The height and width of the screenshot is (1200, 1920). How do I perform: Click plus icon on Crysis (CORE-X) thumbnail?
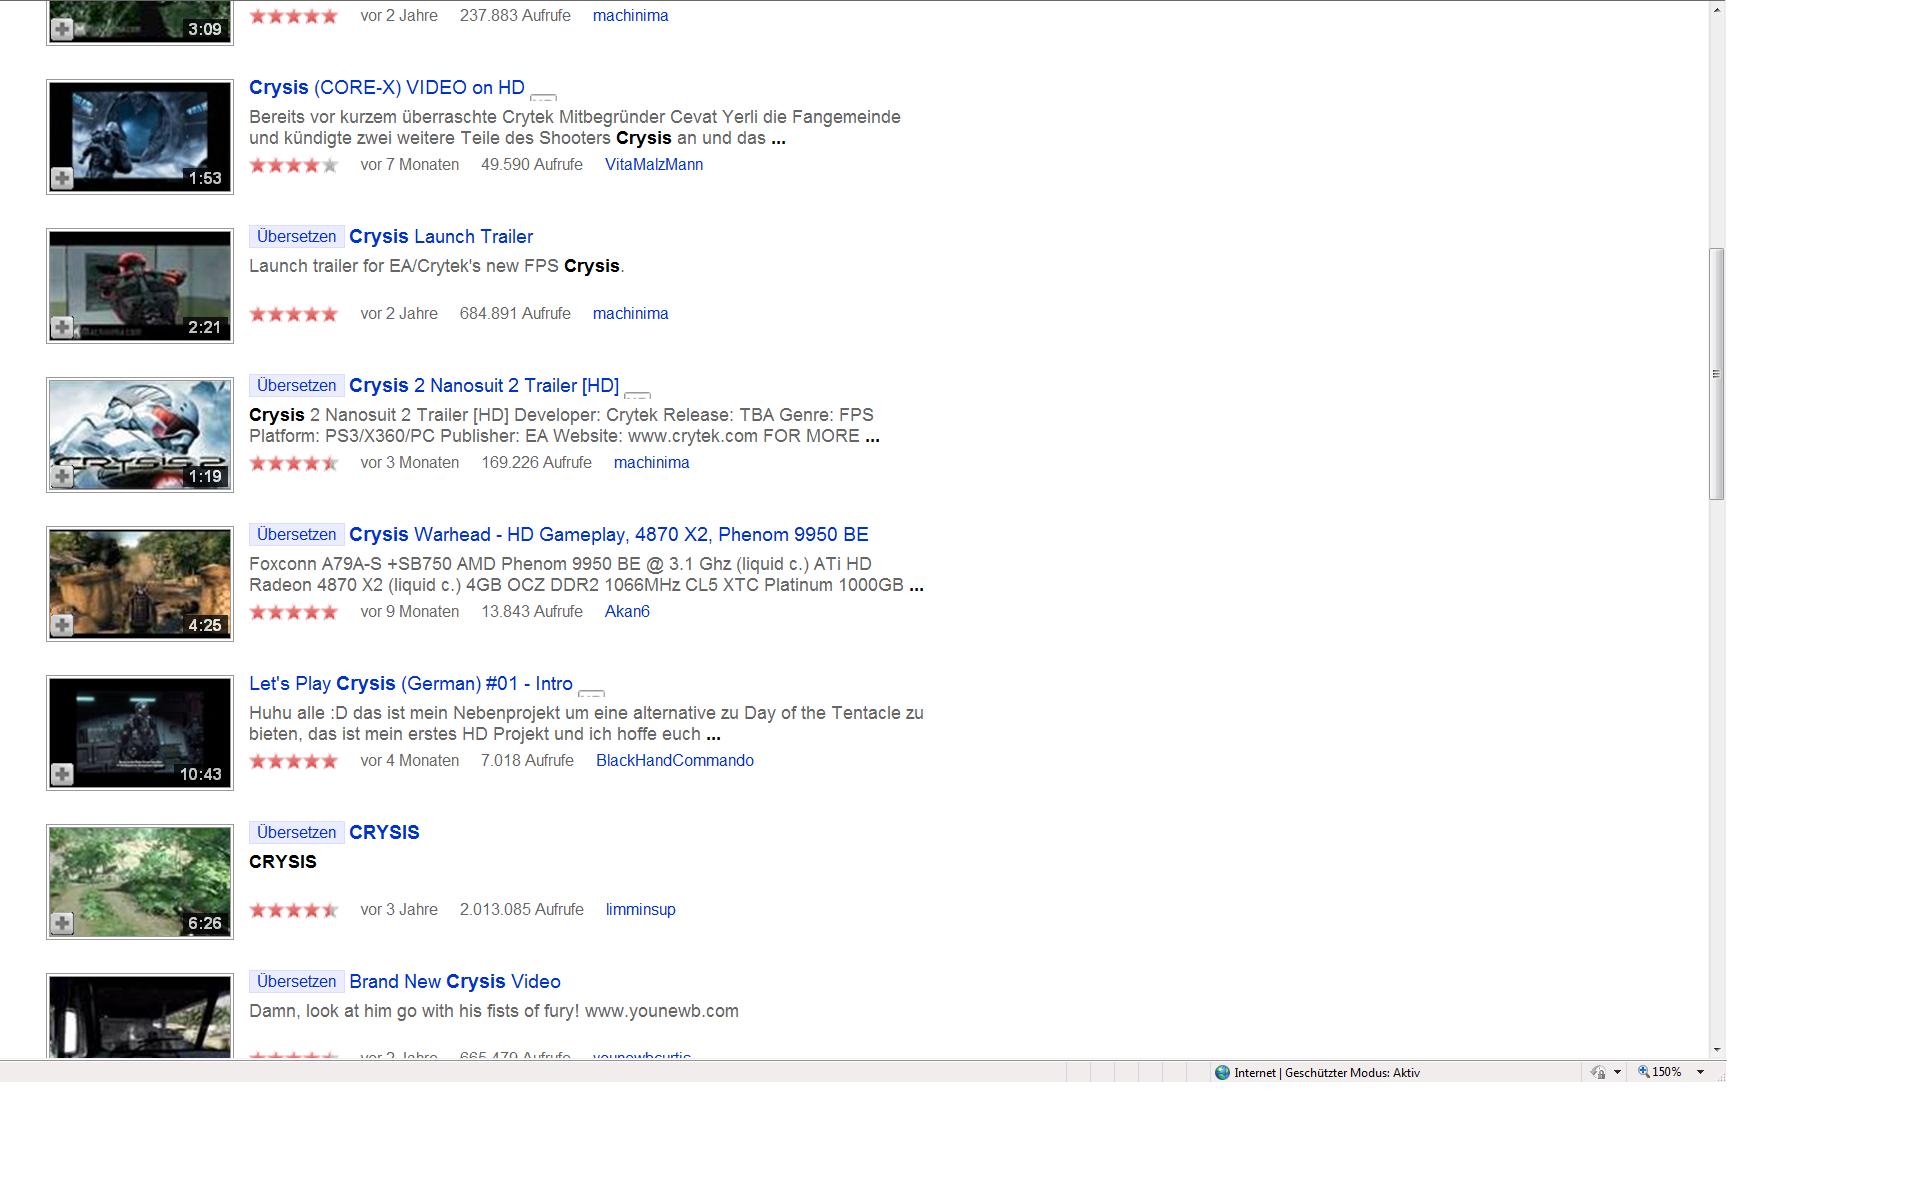(62, 178)
